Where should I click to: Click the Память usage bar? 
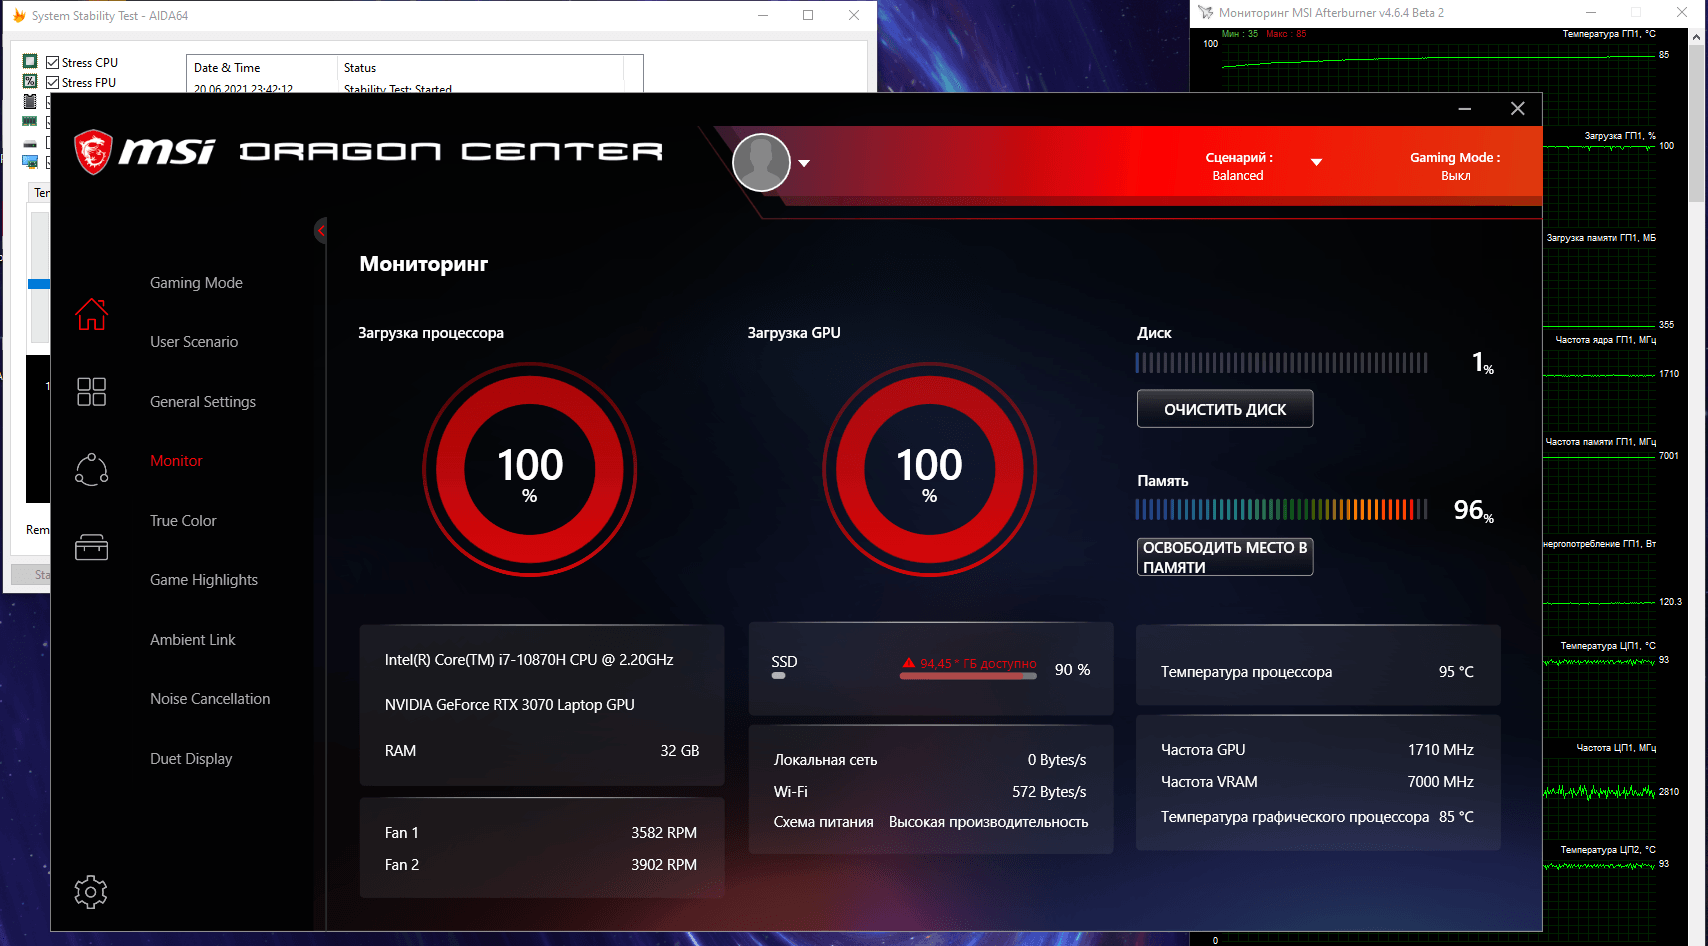pyautogui.click(x=1282, y=510)
